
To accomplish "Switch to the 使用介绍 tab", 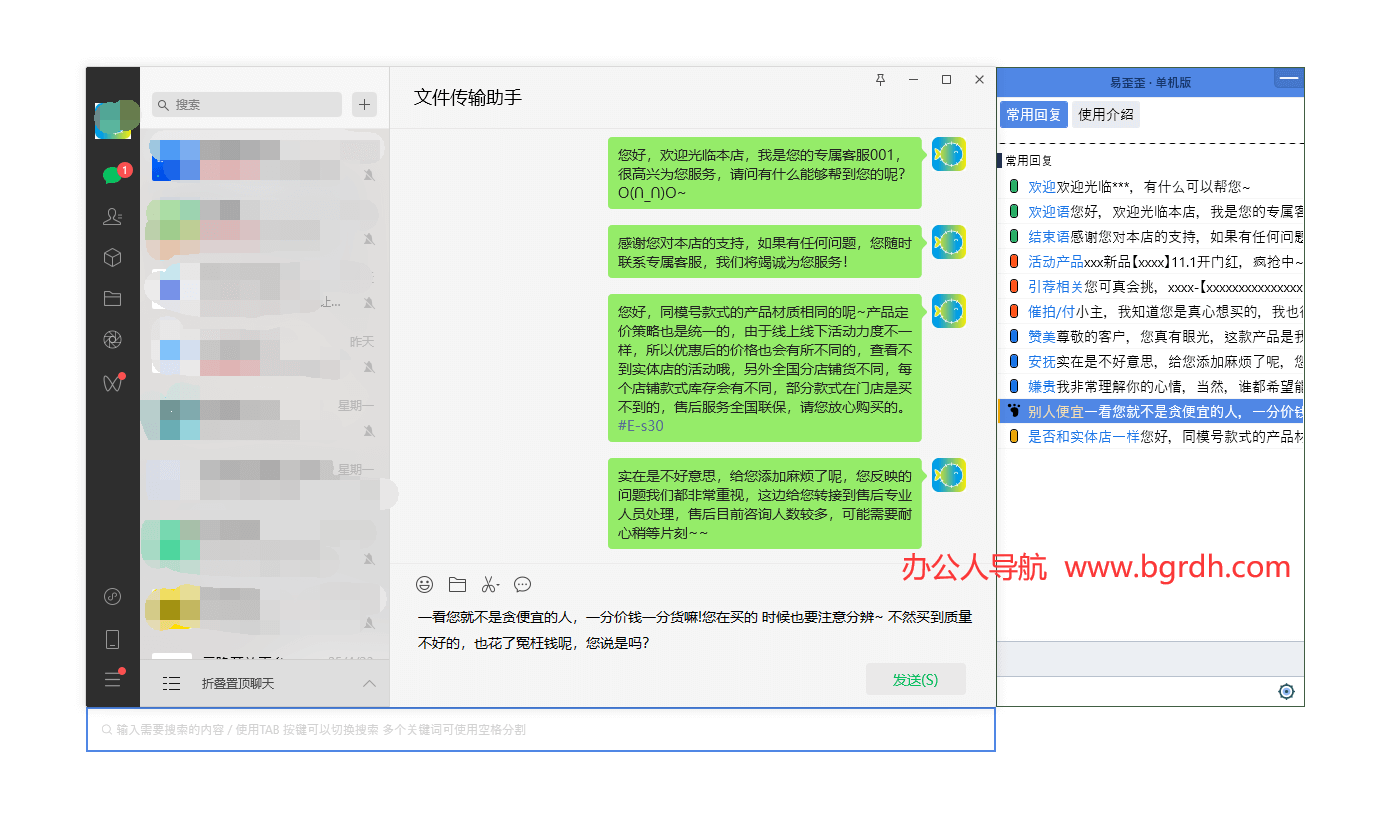I will coord(1105,114).
